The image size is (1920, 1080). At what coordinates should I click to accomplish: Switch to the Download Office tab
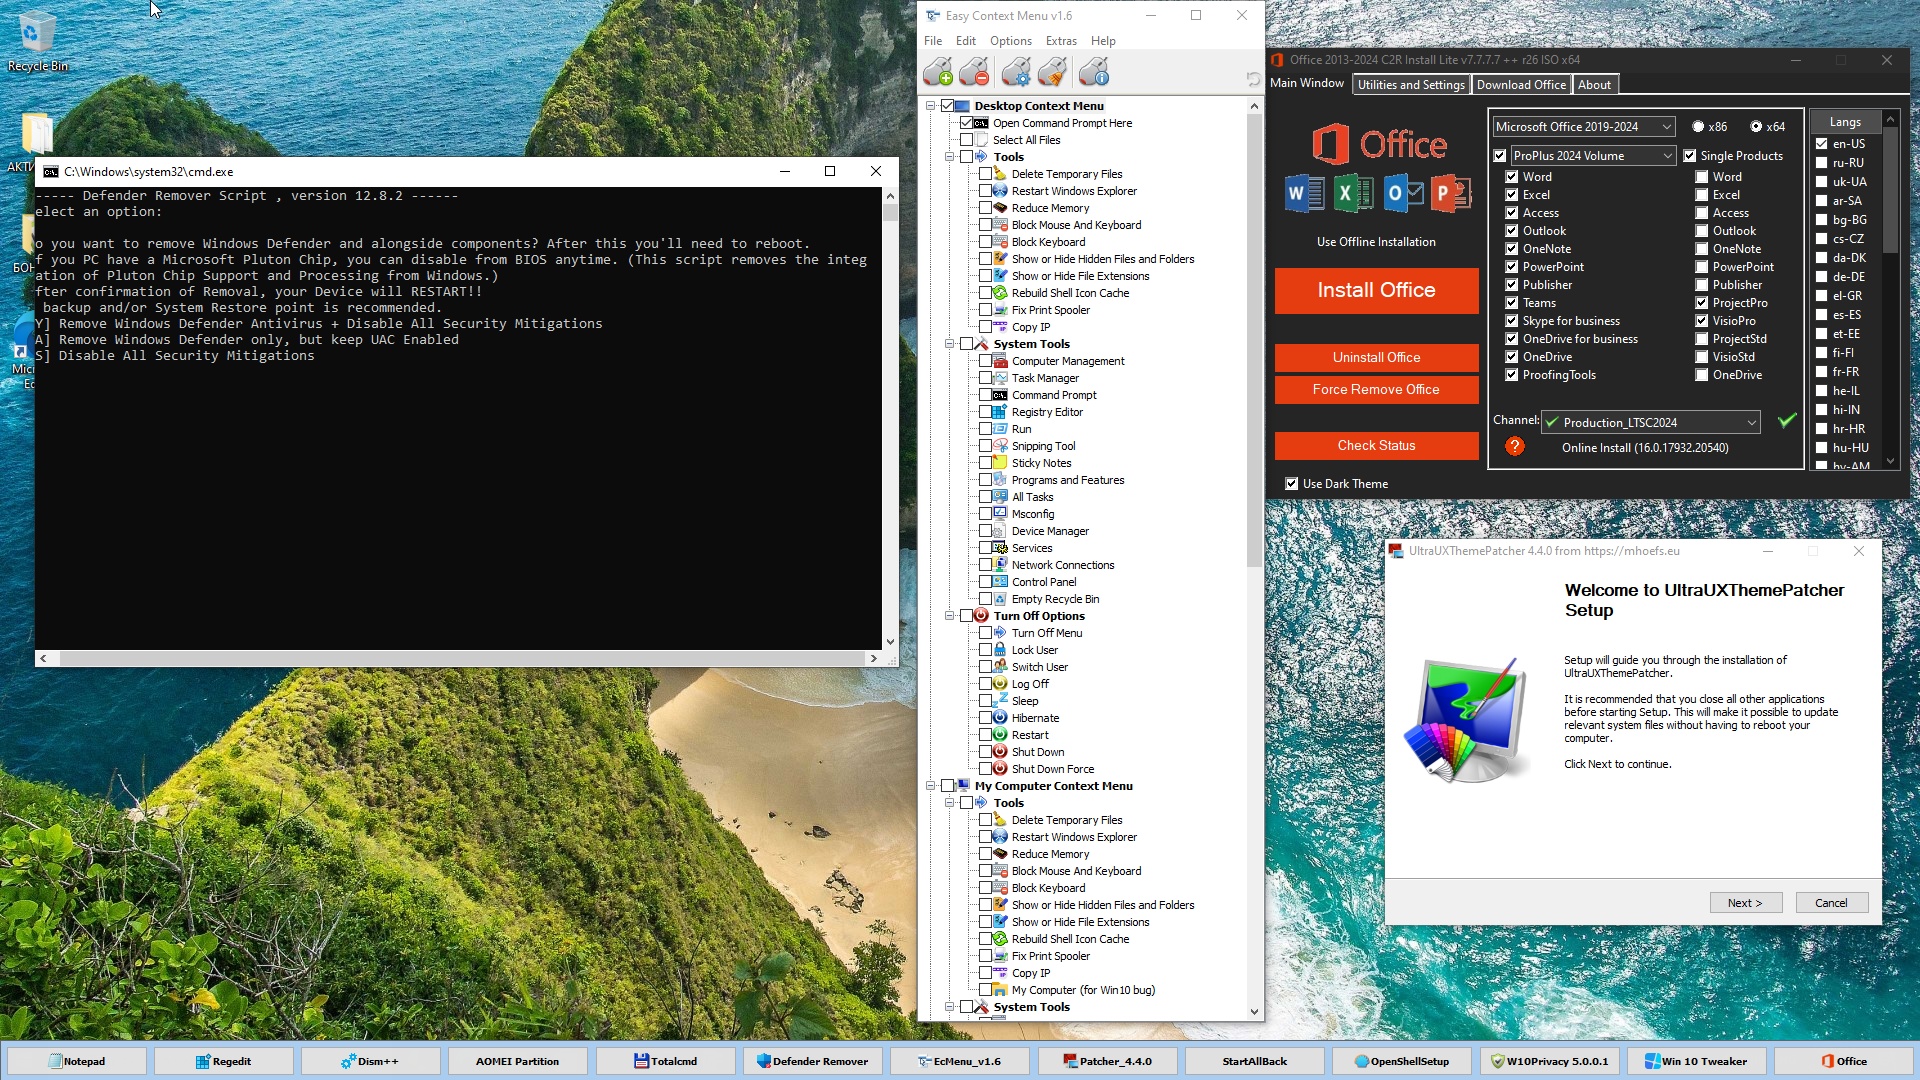click(x=1521, y=85)
